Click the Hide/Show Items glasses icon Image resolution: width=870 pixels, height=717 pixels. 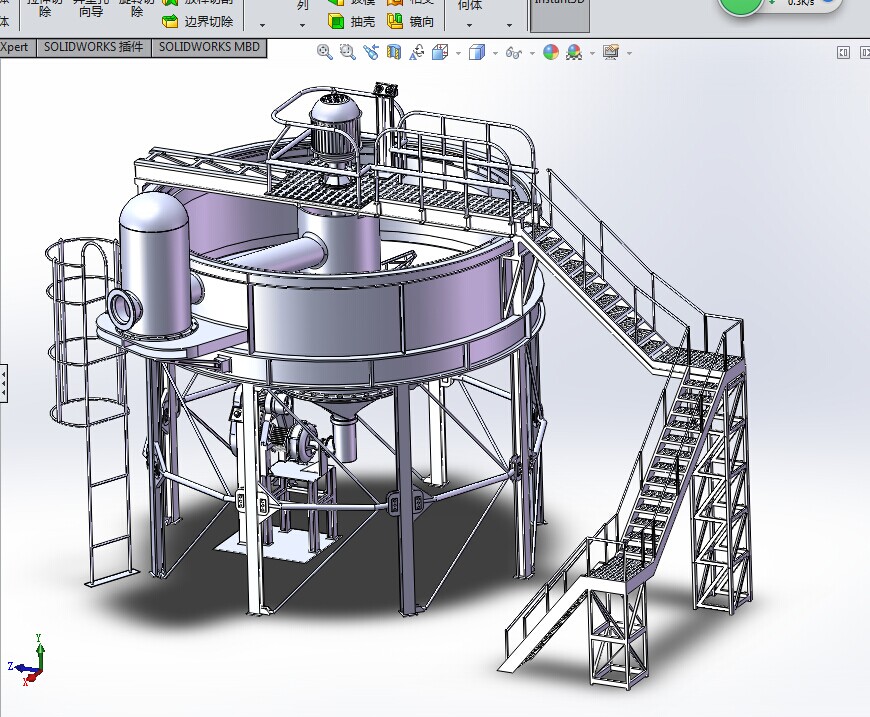click(514, 52)
